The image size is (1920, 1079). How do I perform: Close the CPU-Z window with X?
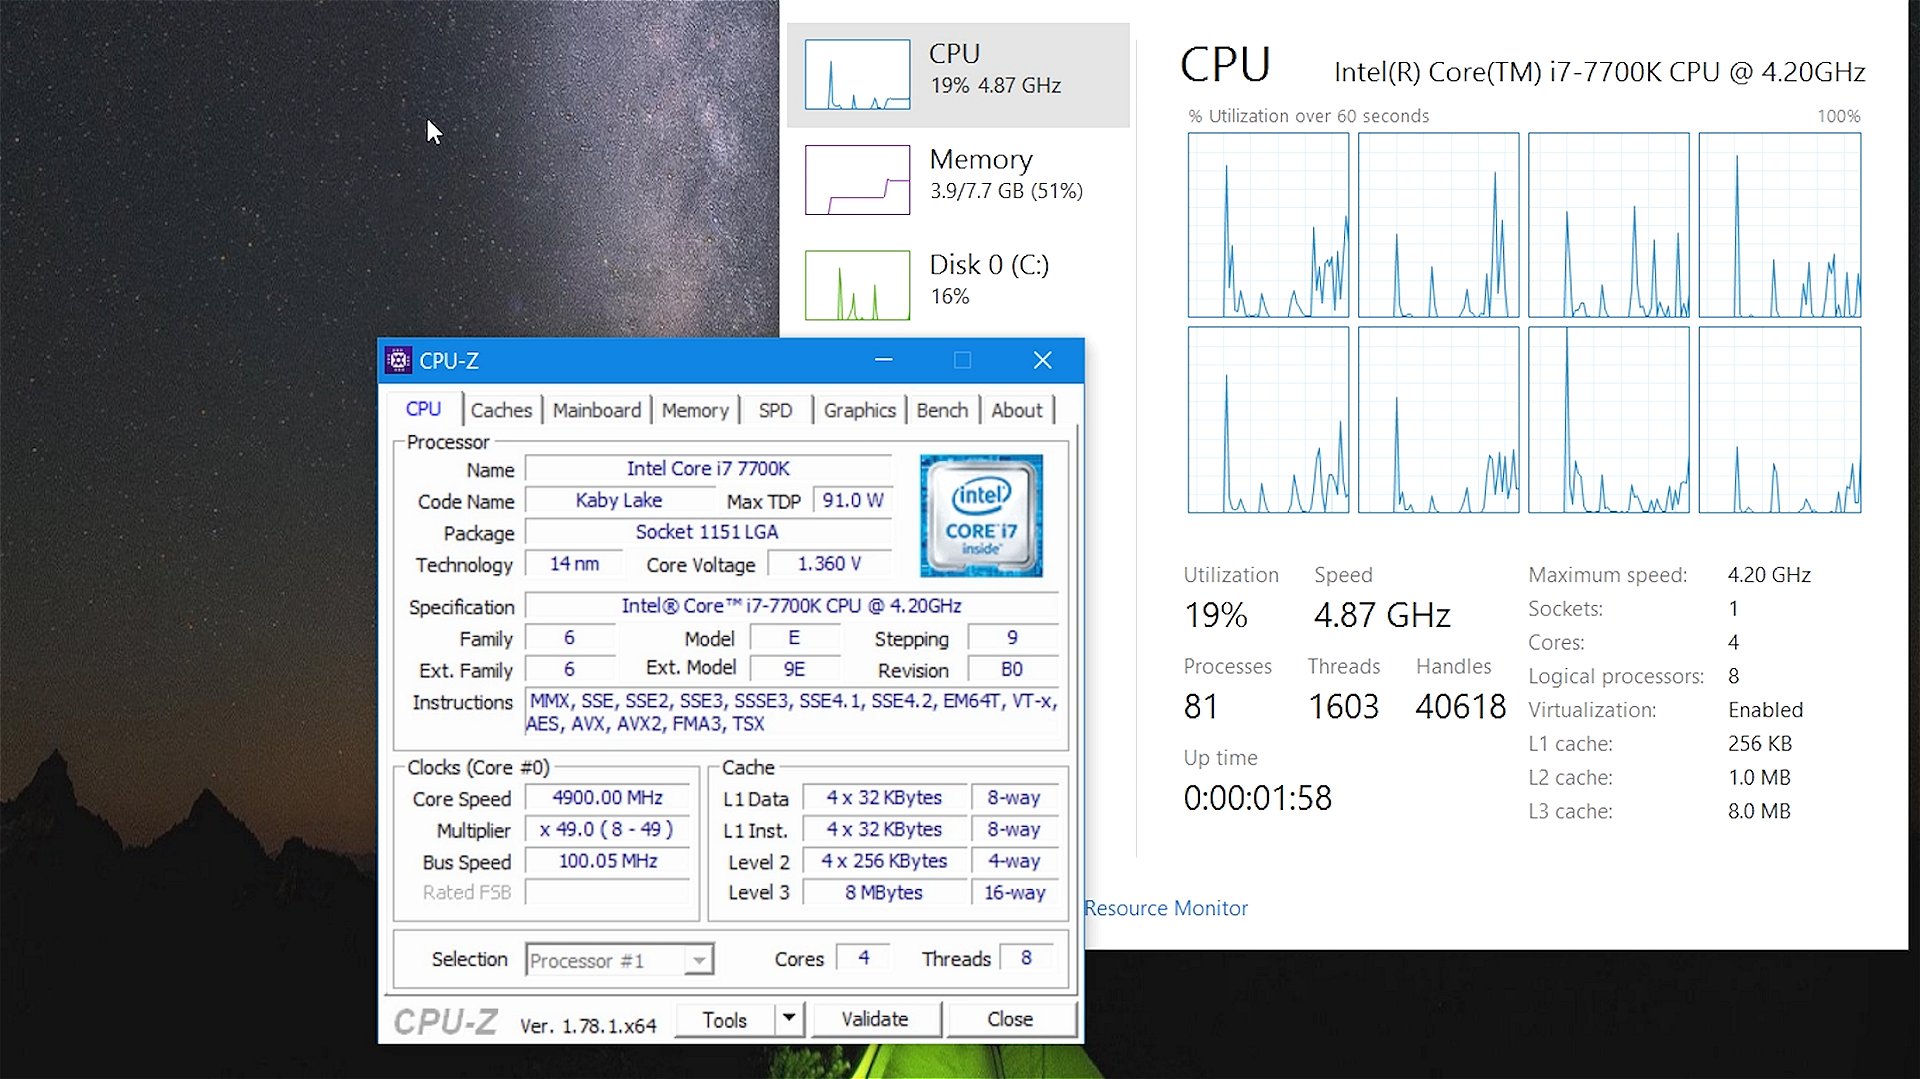[x=1042, y=360]
